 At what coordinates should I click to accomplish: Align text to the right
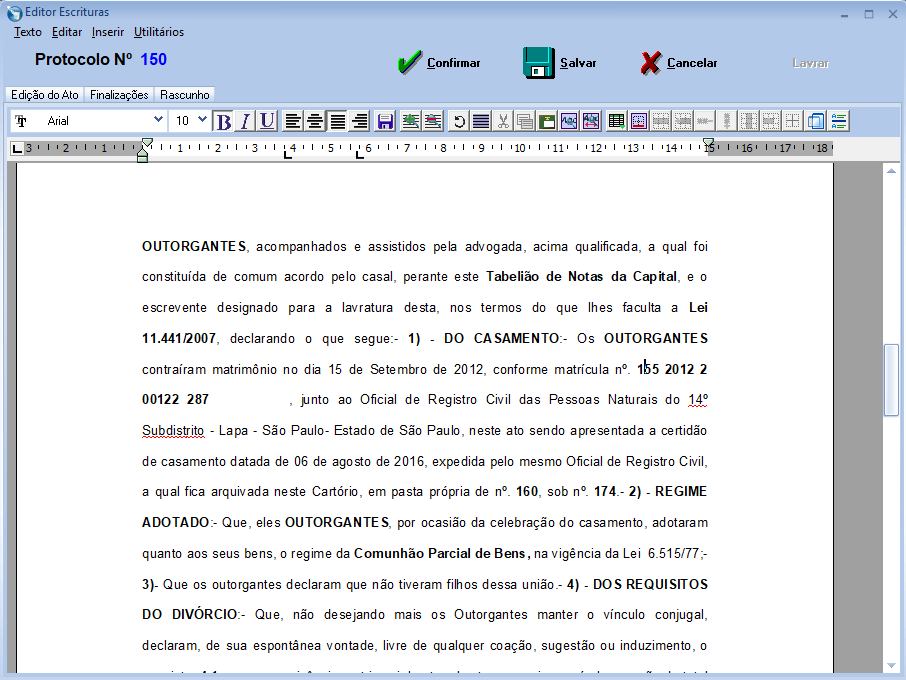click(359, 121)
